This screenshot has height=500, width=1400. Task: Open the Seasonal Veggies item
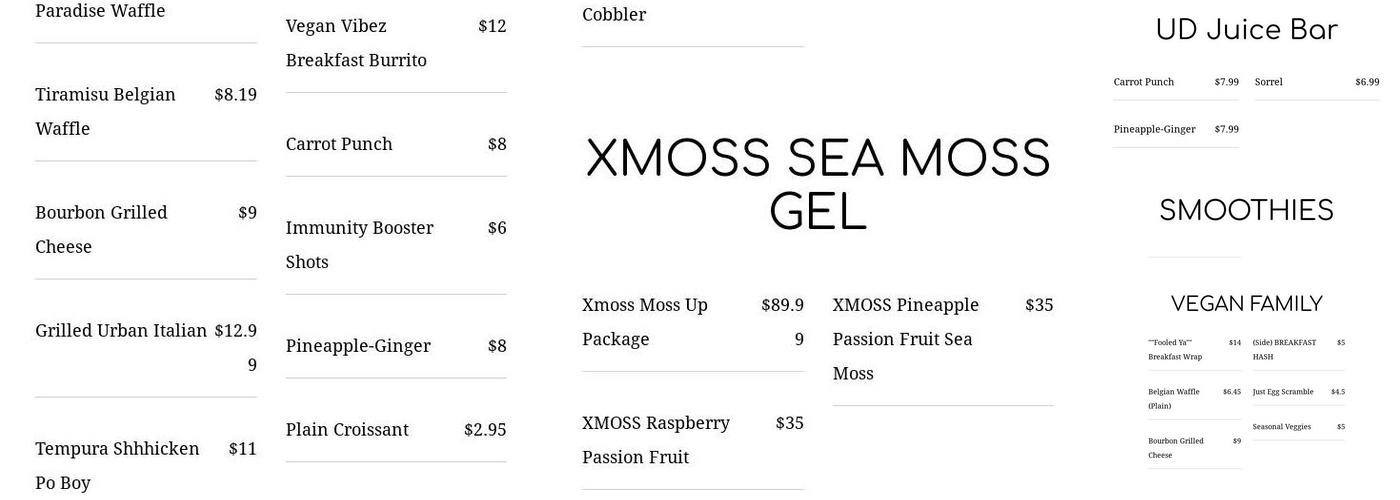tap(1282, 427)
